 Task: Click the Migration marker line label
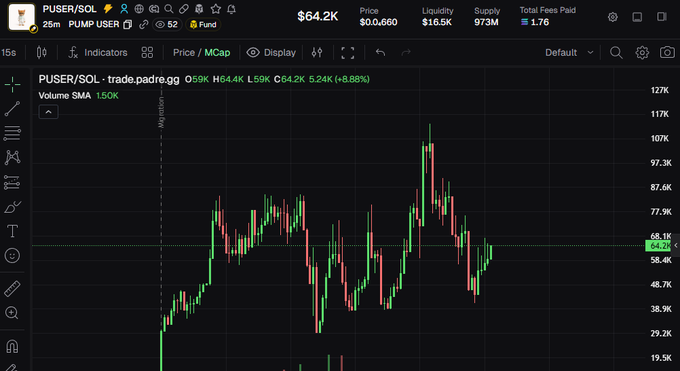[x=161, y=112]
